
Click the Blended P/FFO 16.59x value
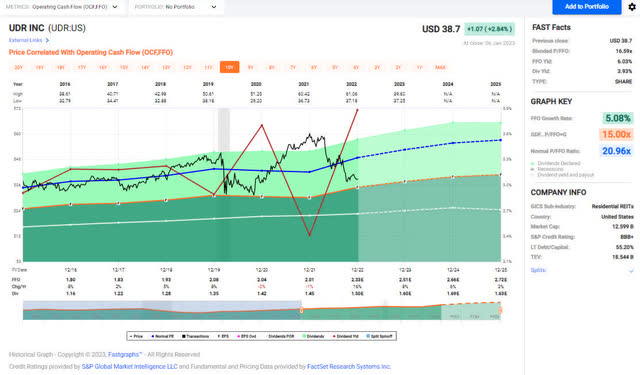(x=624, y=51)
